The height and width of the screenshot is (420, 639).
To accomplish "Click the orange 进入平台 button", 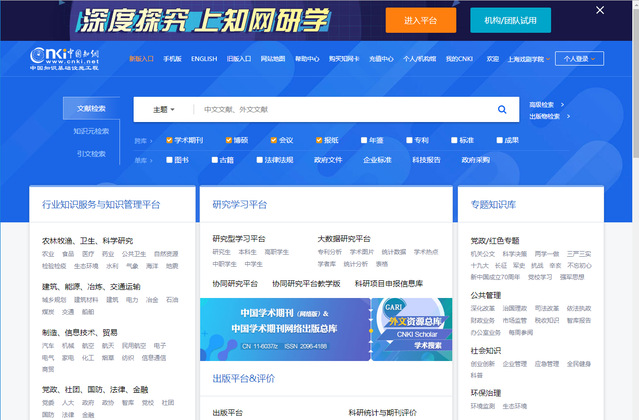I will coord(421,20).
